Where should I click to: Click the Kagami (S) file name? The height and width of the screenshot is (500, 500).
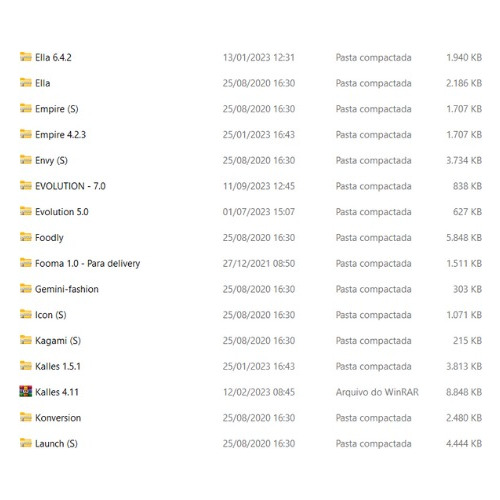(x=58, y=341)
